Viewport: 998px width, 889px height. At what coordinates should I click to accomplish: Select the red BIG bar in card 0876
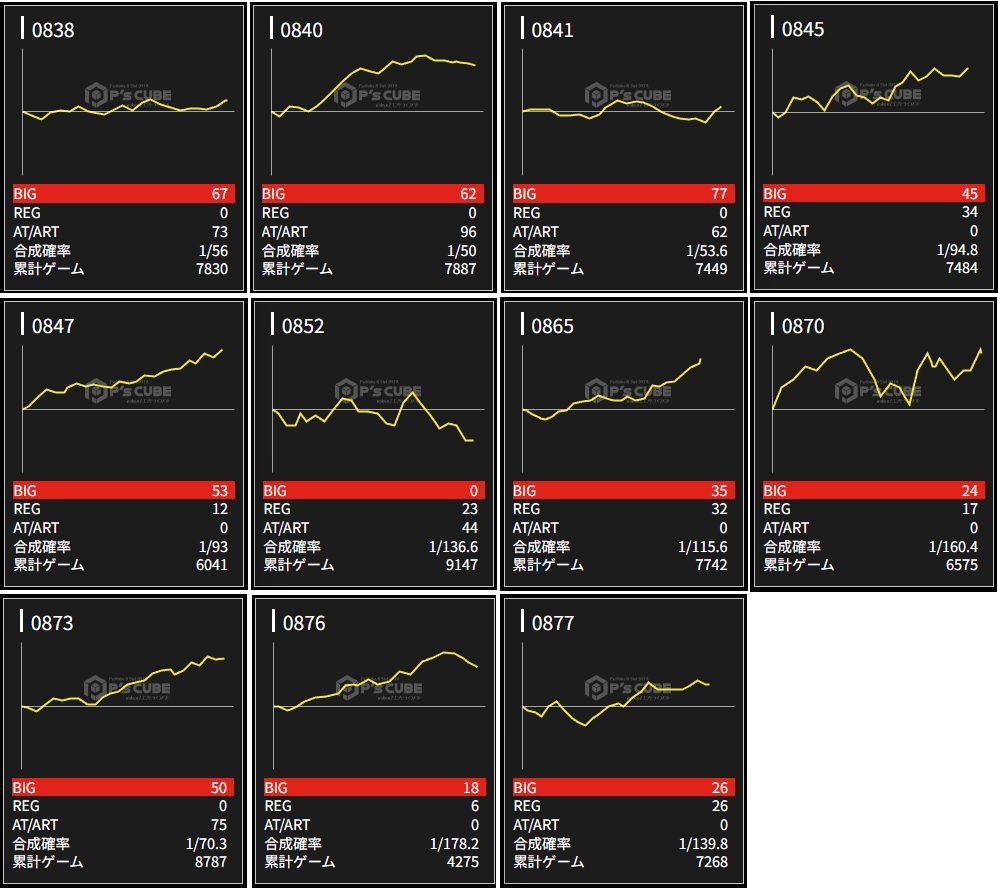pos(372,788)
